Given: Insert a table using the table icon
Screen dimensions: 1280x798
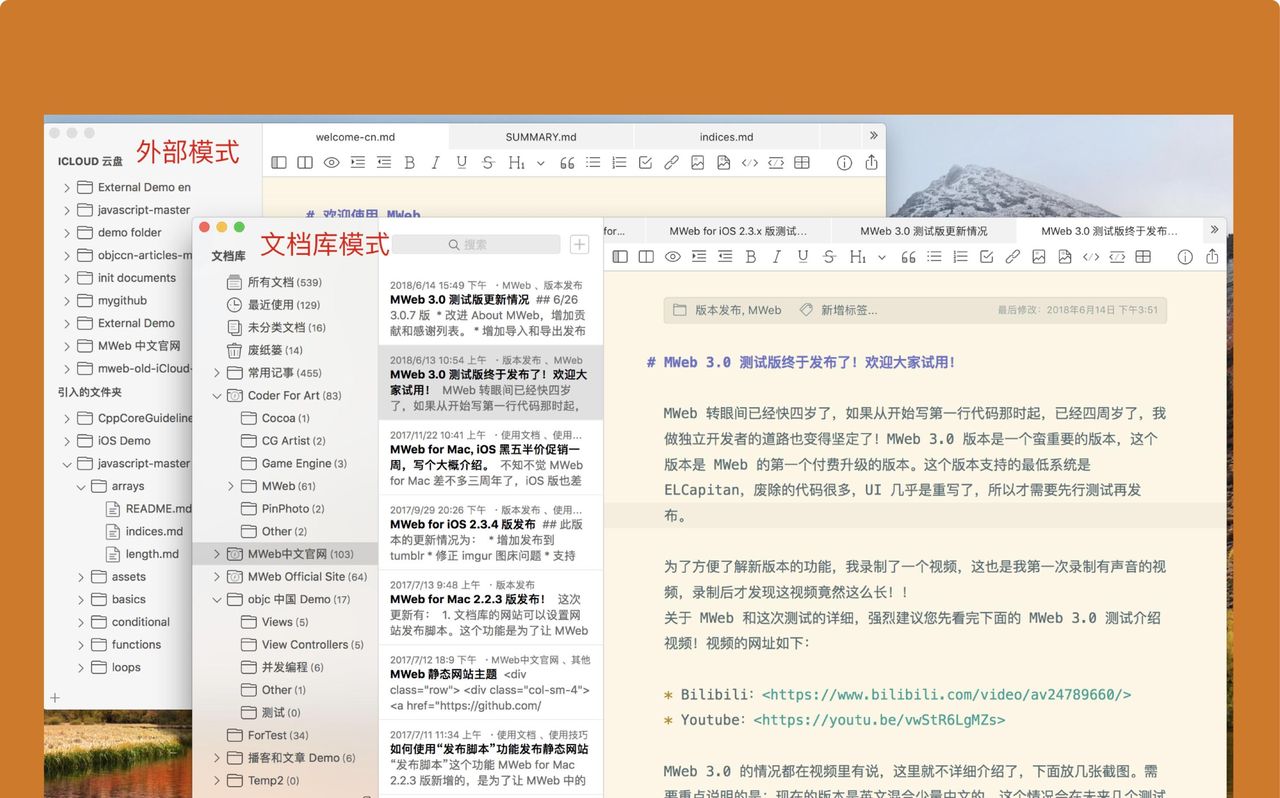Looking at the screenshot, I should pos(1143,257).
